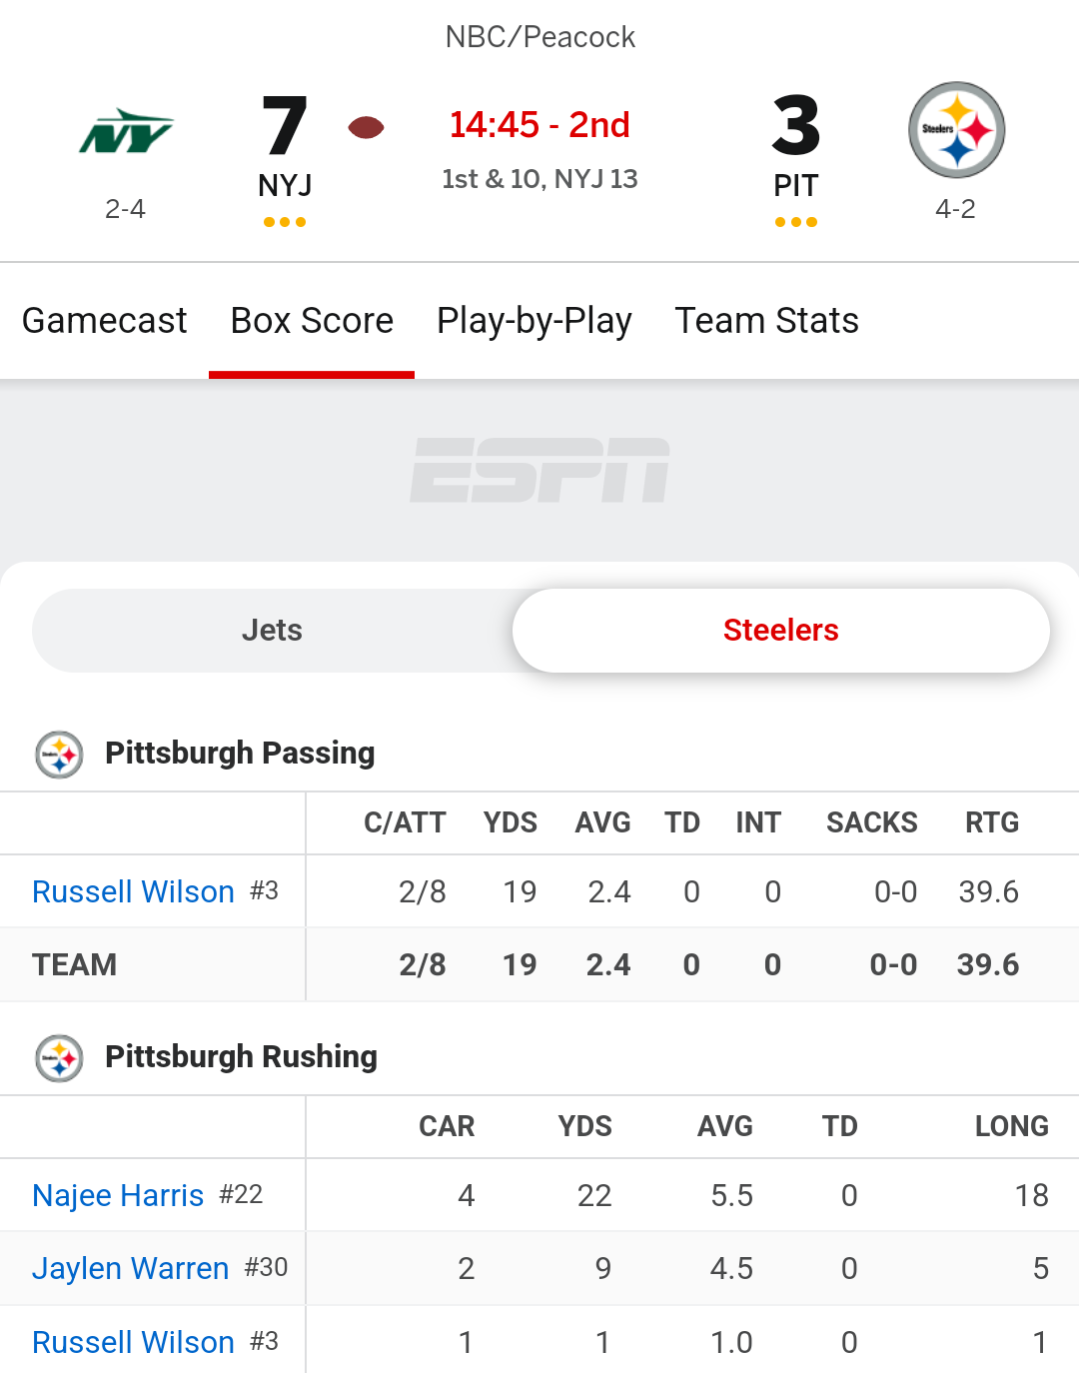Click the Steelers icon beside Pittsburgh Passing
The width and height of the screenshot is (1079, 1373).
click(x=59, y=754)
